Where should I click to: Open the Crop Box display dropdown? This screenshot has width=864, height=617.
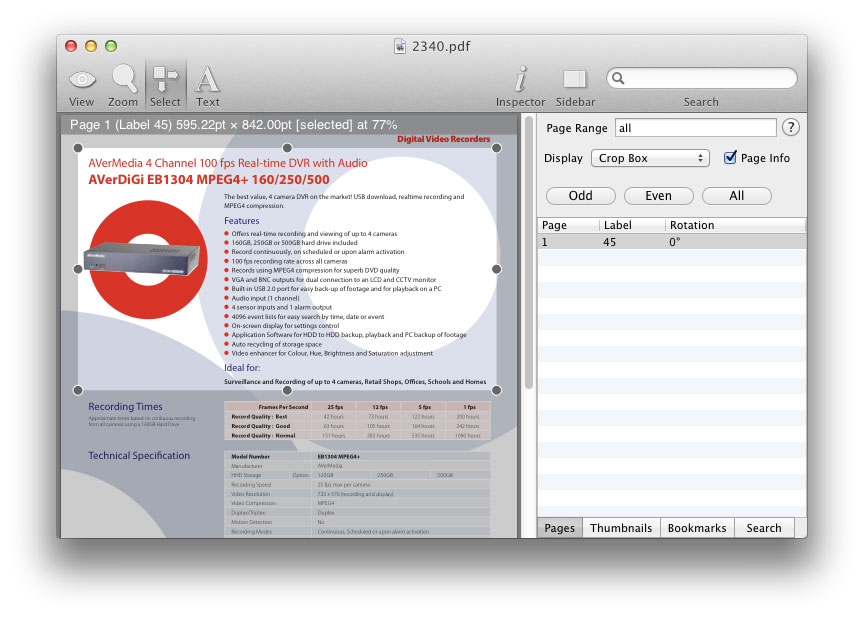[x=650, y=158]
